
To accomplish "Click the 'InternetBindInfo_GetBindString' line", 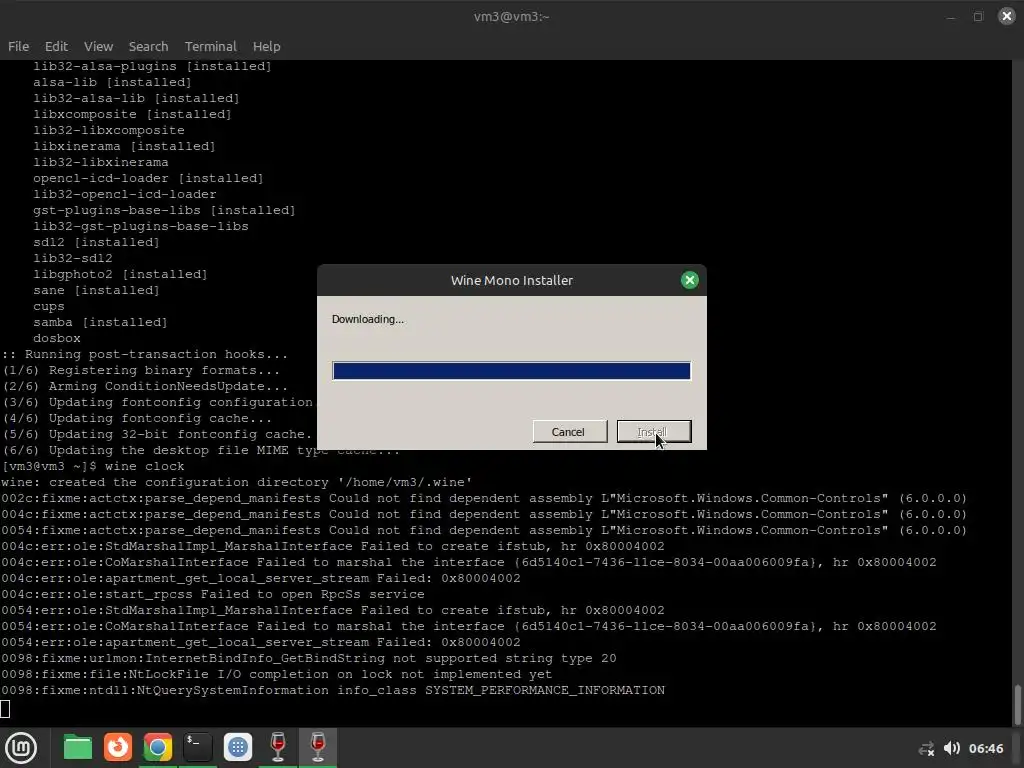I will (x=309, y=658).
